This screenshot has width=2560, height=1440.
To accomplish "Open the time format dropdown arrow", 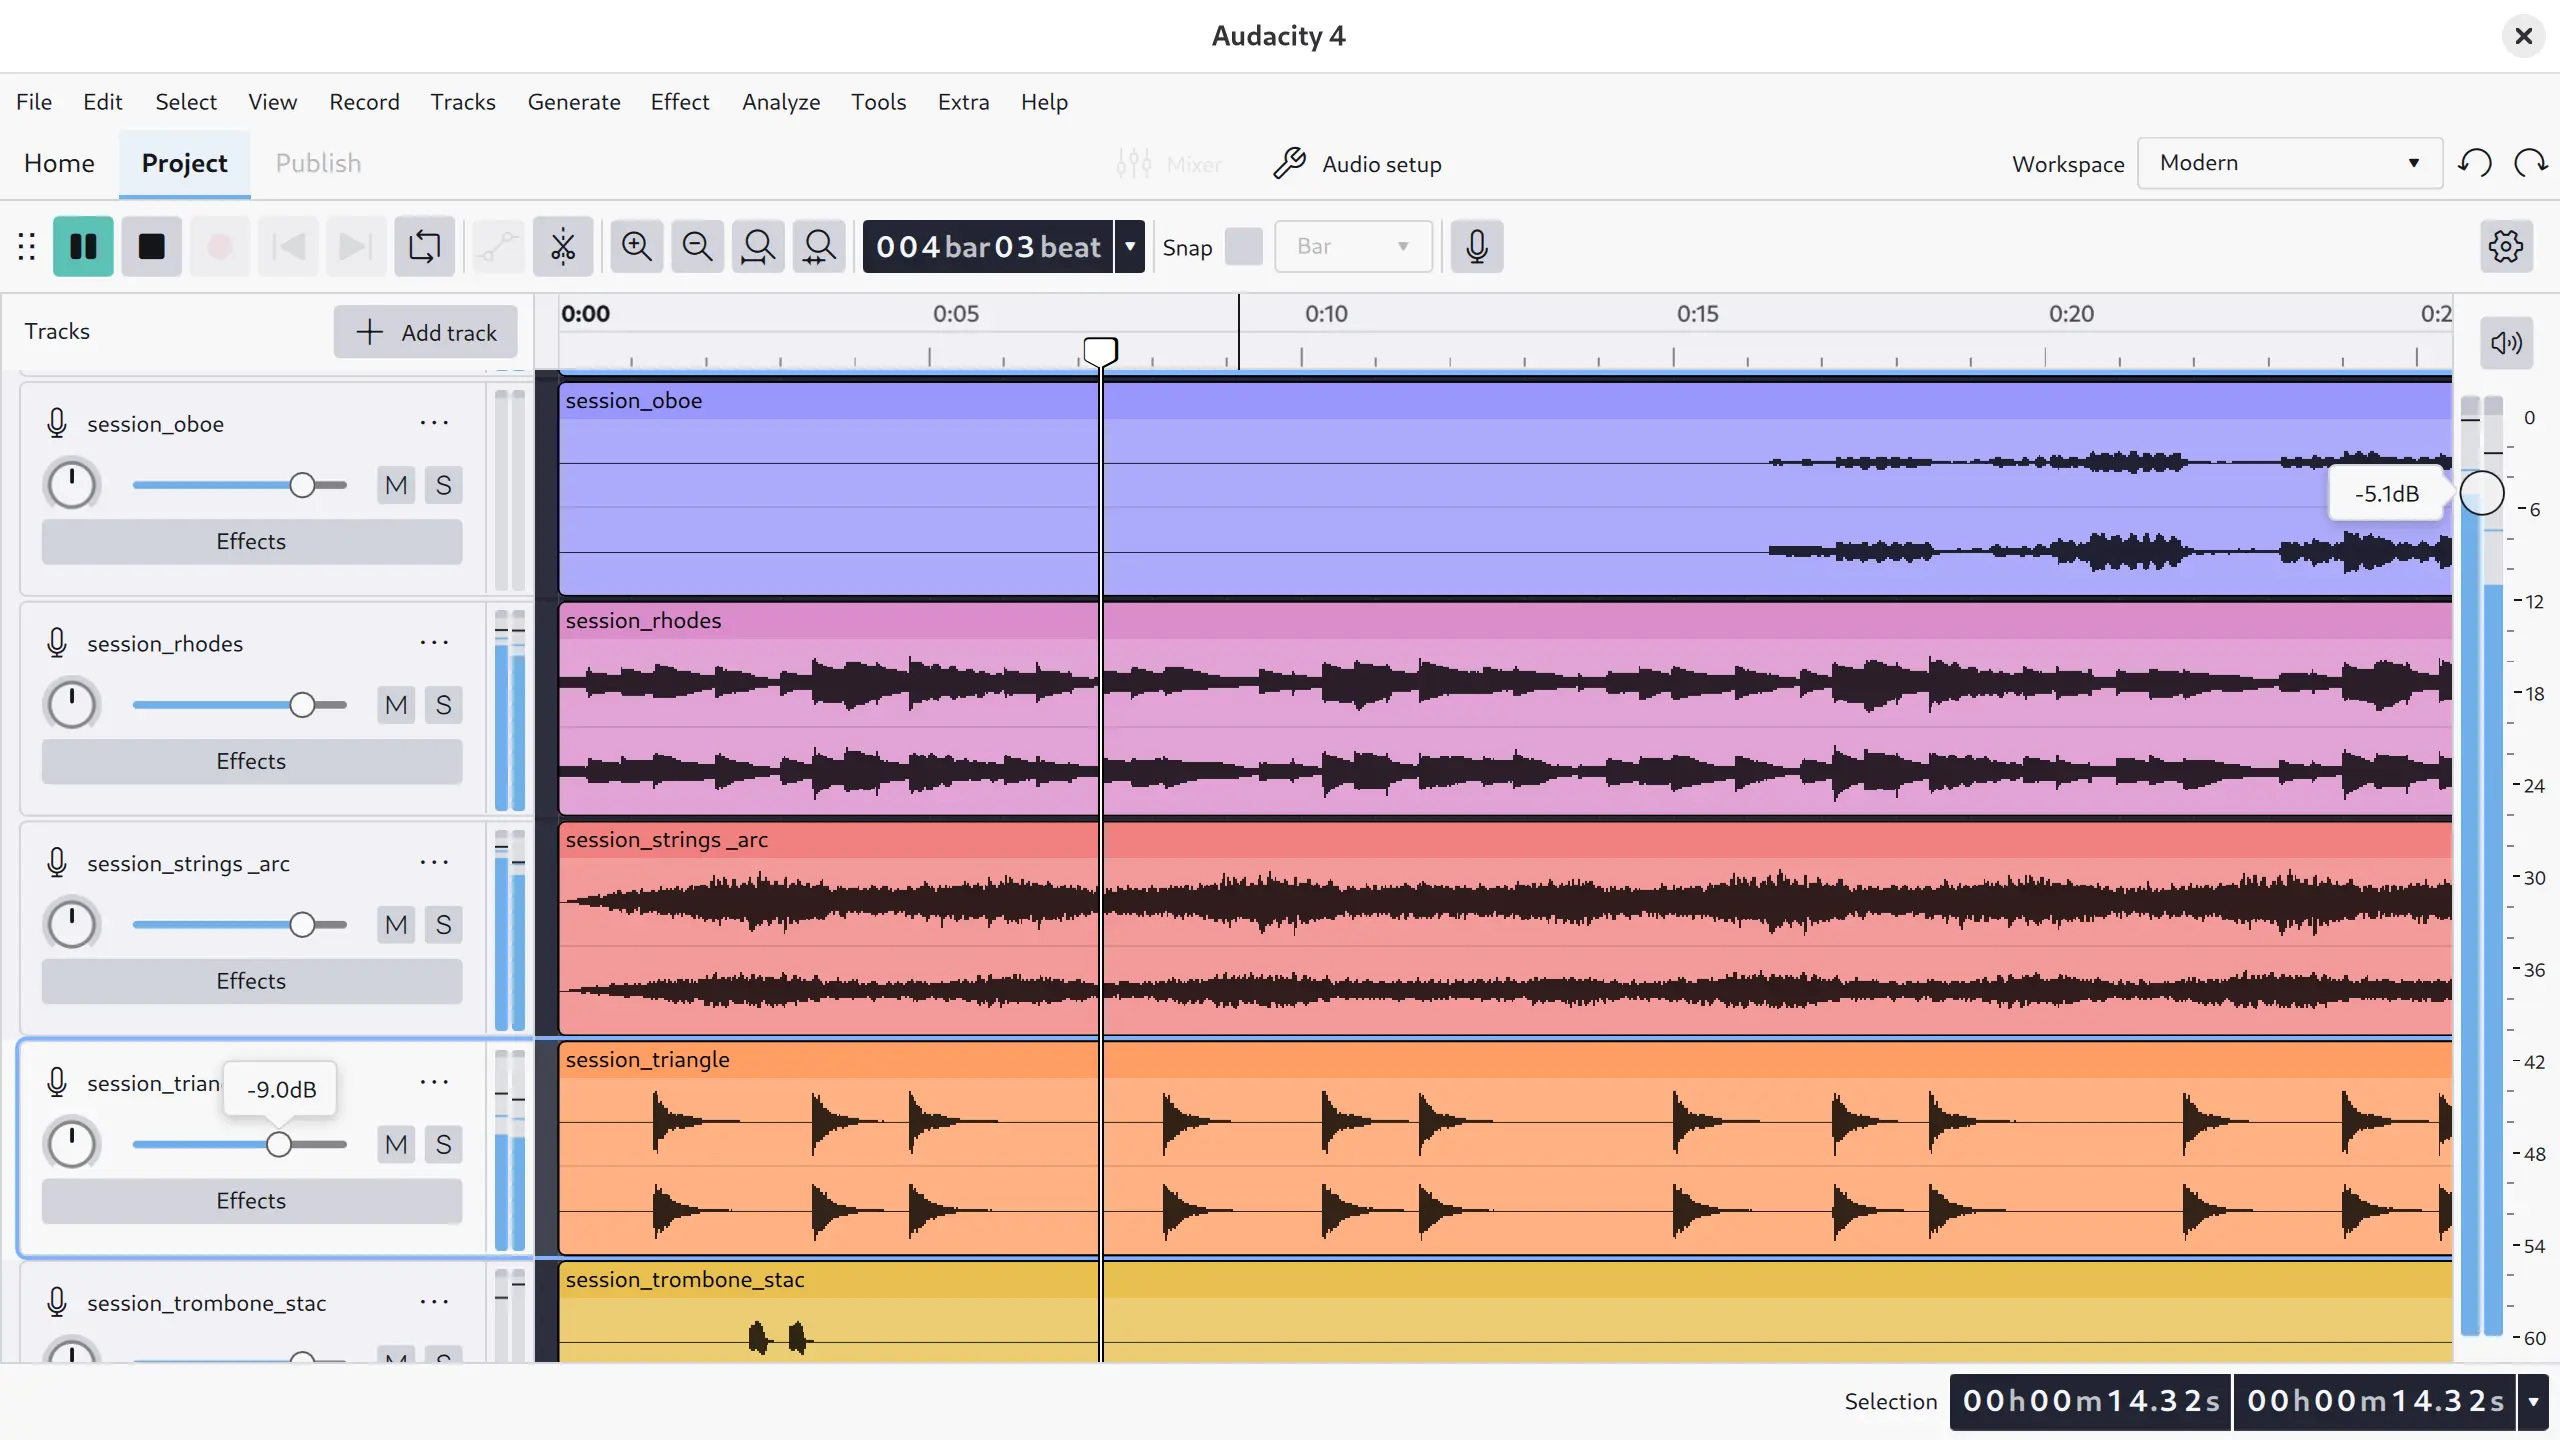I will pos(1130,246).
